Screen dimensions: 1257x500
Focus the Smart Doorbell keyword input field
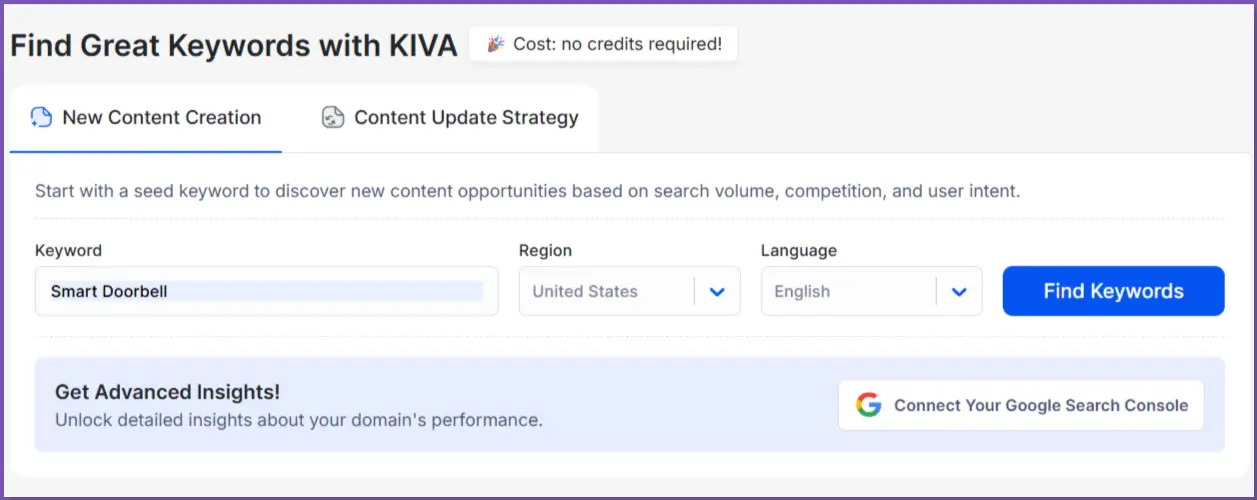tap(266, 292)
